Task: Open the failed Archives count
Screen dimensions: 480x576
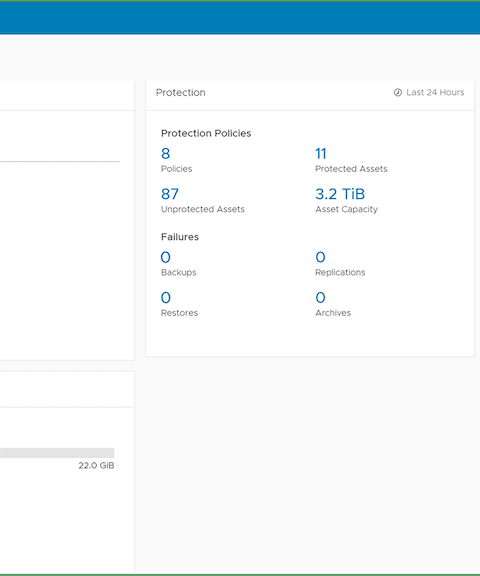Action: click(320, 298)
